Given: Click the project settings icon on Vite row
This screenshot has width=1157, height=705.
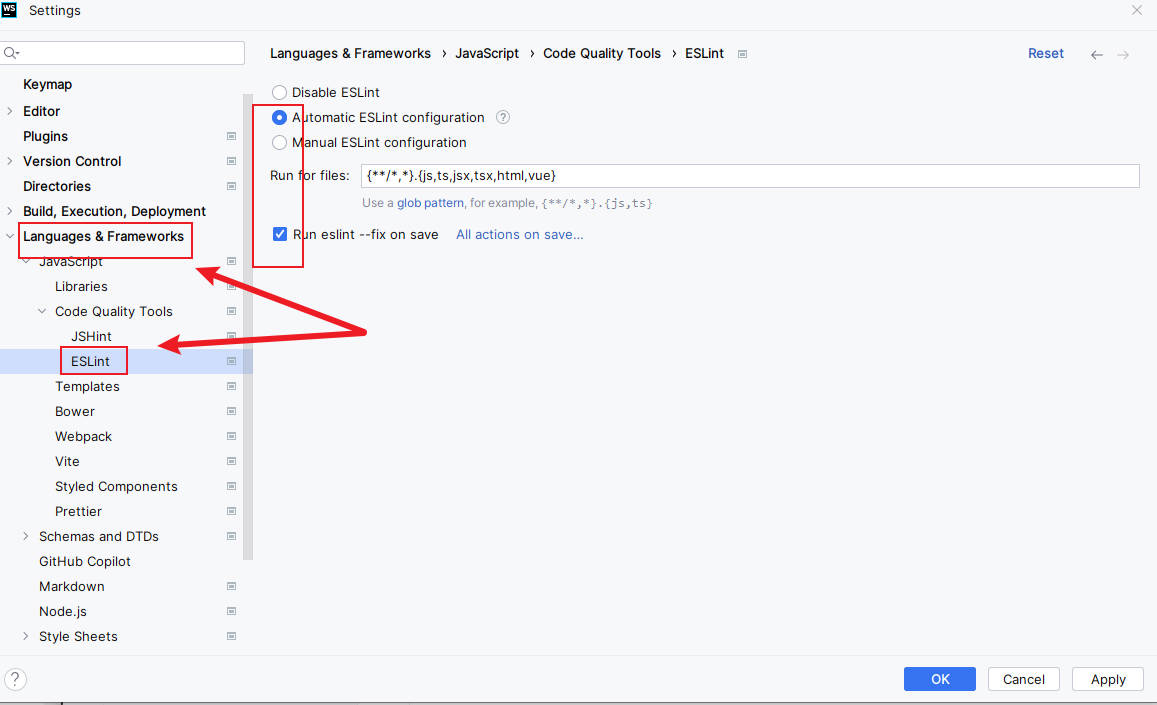Looking at the screenshot, I should pos(231,462).
